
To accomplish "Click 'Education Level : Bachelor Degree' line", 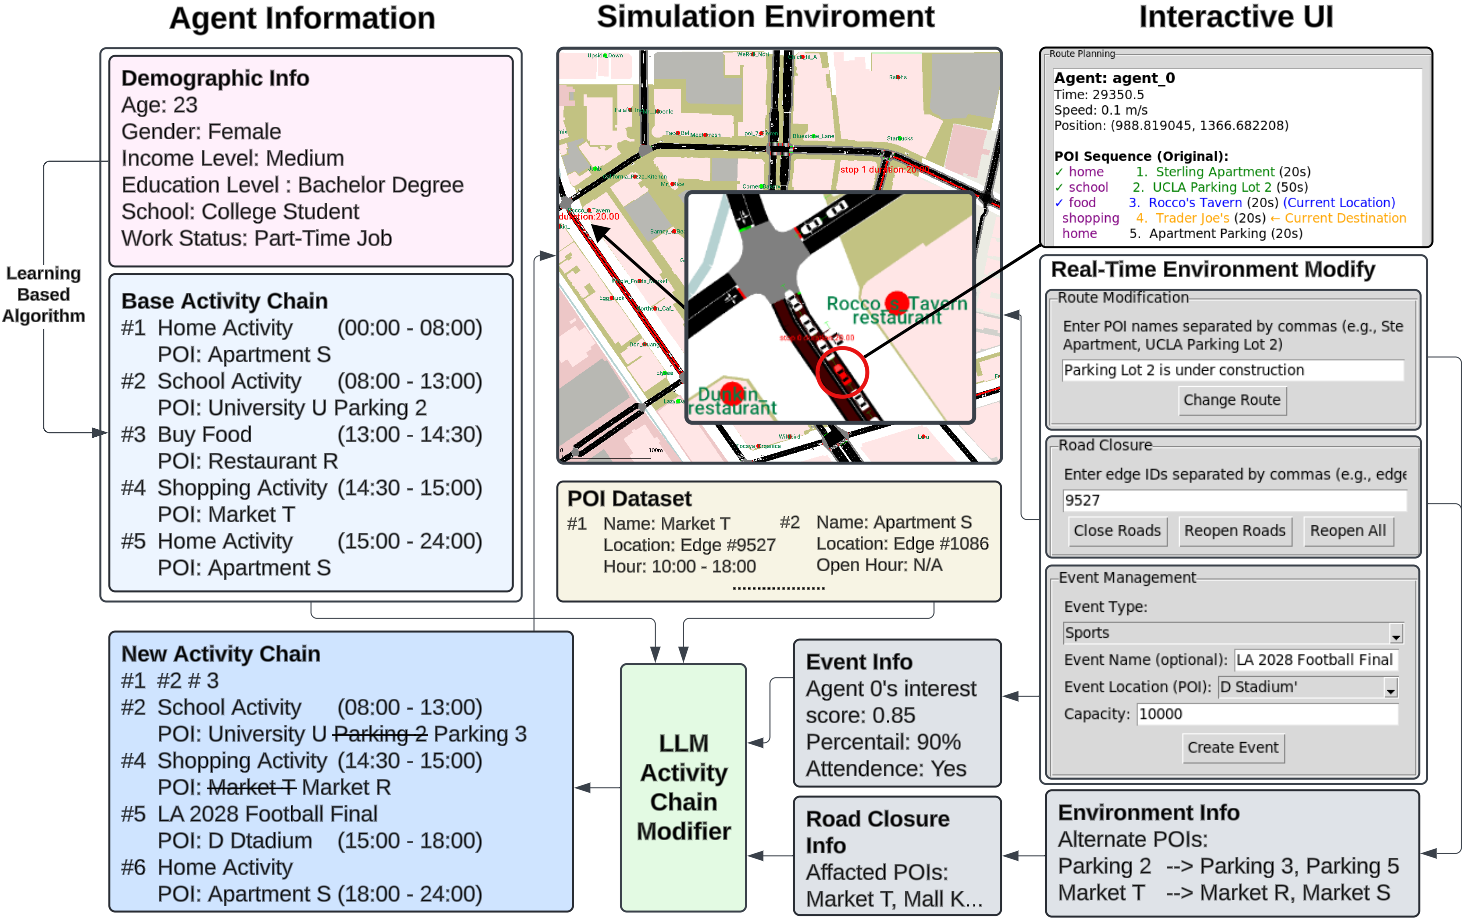I will click(x=293, y=185).
